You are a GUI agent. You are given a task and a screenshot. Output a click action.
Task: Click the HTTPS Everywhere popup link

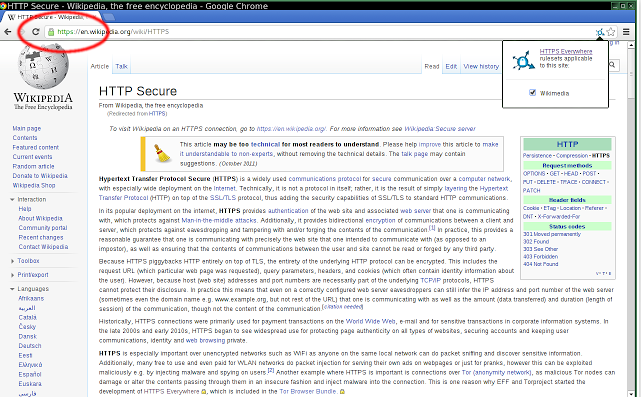coord(566,52)
